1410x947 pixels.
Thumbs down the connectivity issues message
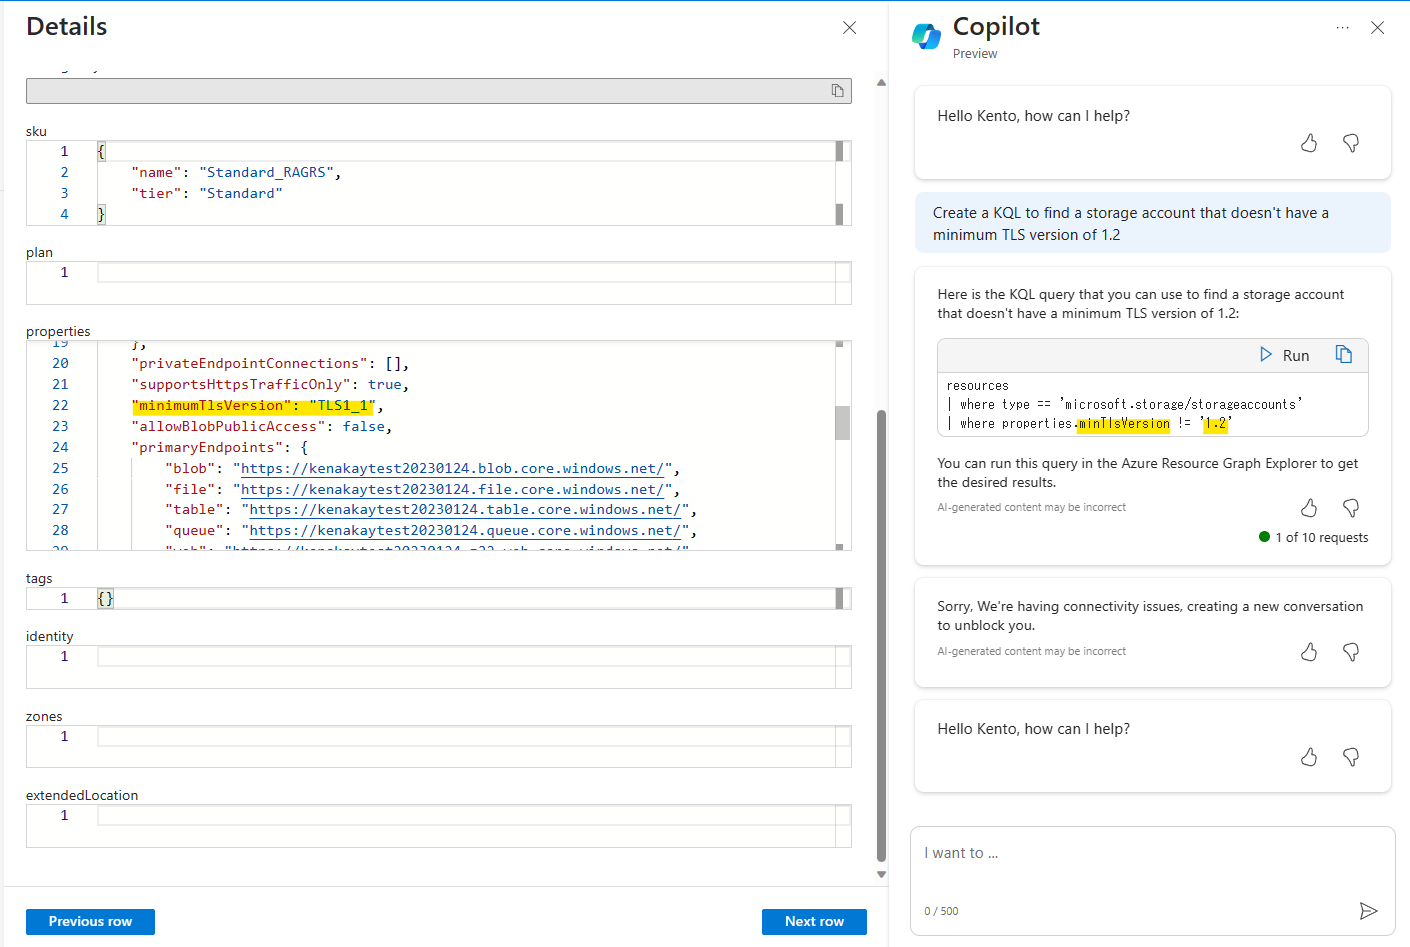click(1351, 652)
